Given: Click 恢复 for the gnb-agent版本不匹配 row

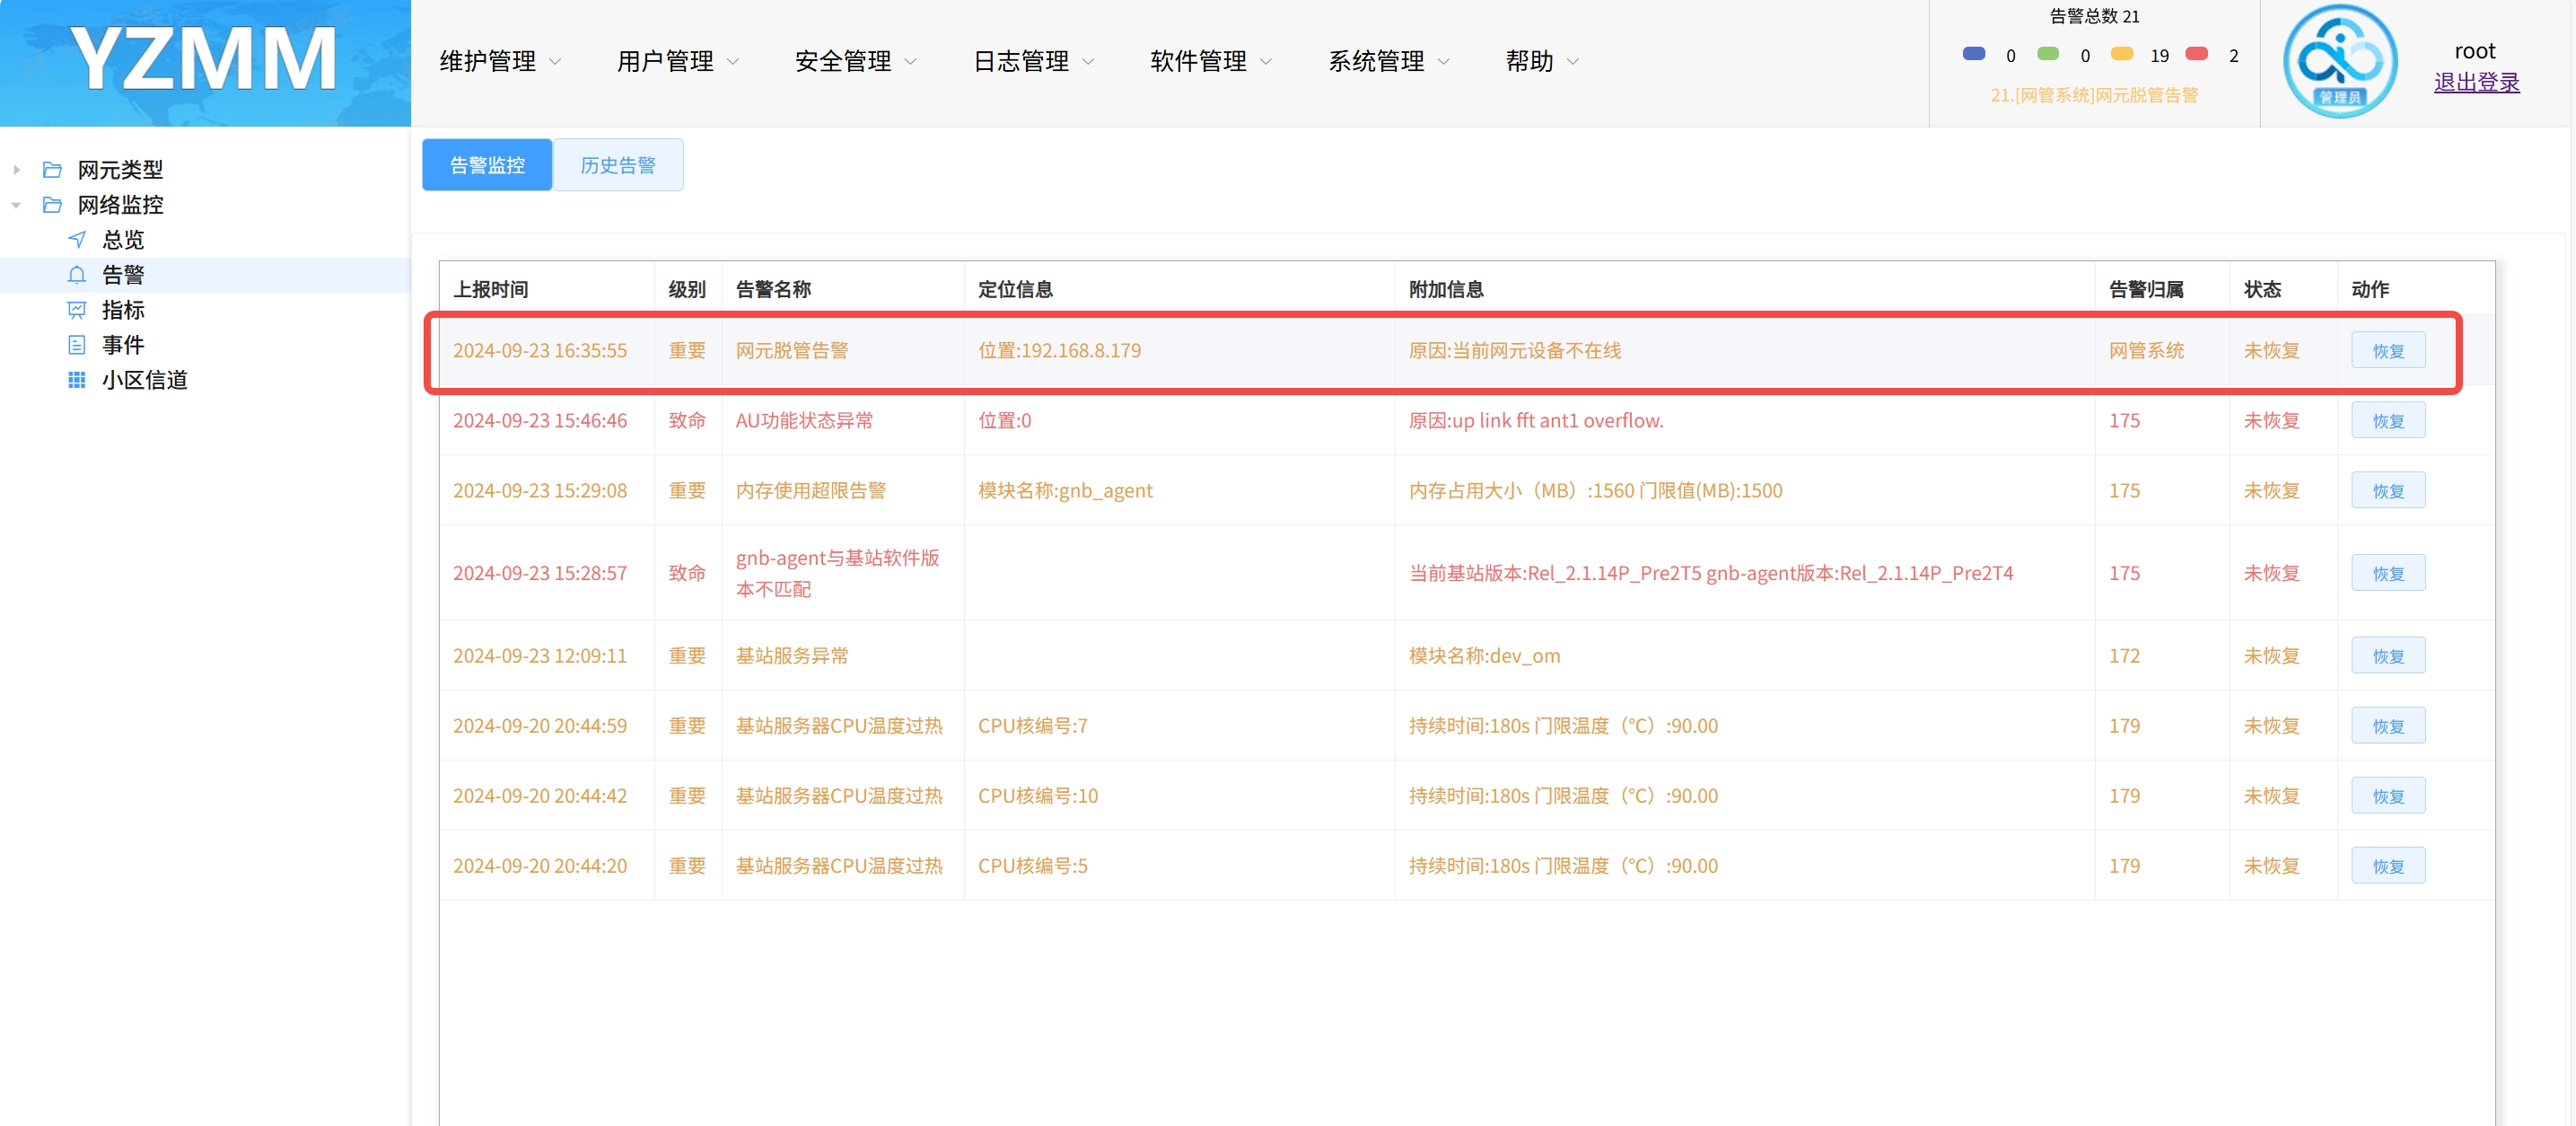Looking at the screenshot, I should click(x=2388, y=574).
